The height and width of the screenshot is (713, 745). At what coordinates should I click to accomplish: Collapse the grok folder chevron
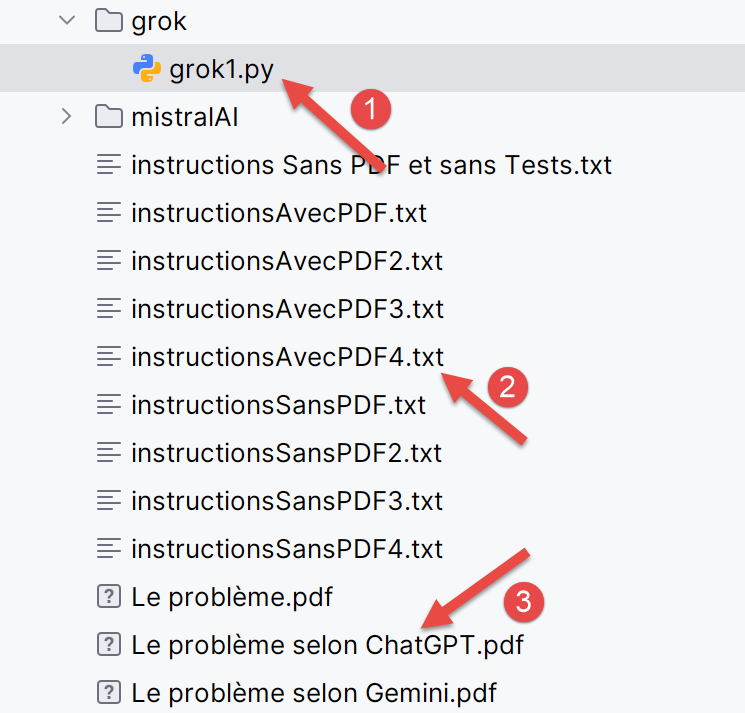[x=67, y=20]
